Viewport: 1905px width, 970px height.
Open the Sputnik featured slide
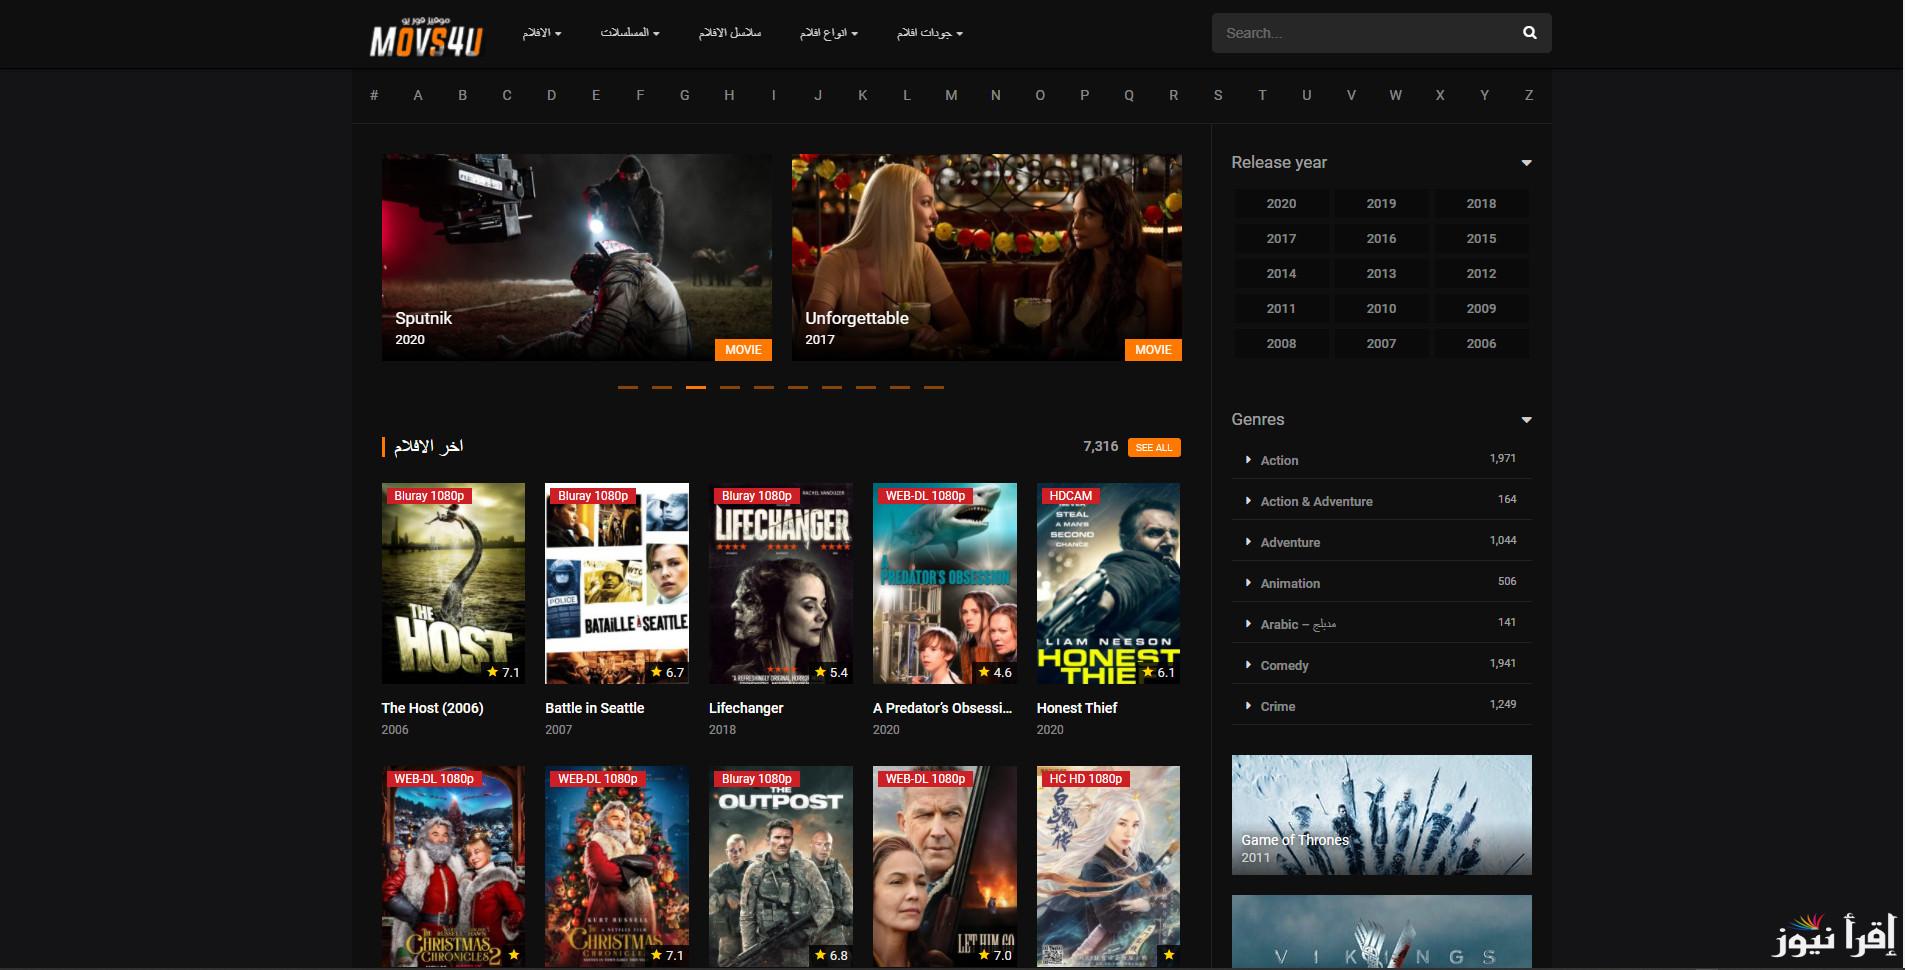click(x=577, y=257)
